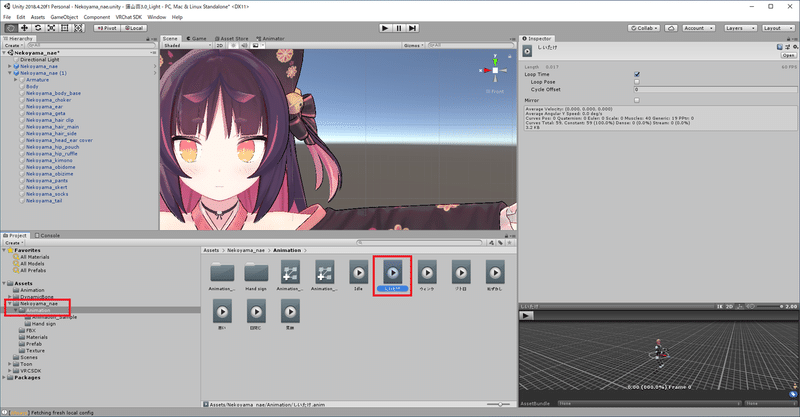Open the Layers dropdown
The image size is (800, 417).
pyautogui.click(x=739, y=28)
